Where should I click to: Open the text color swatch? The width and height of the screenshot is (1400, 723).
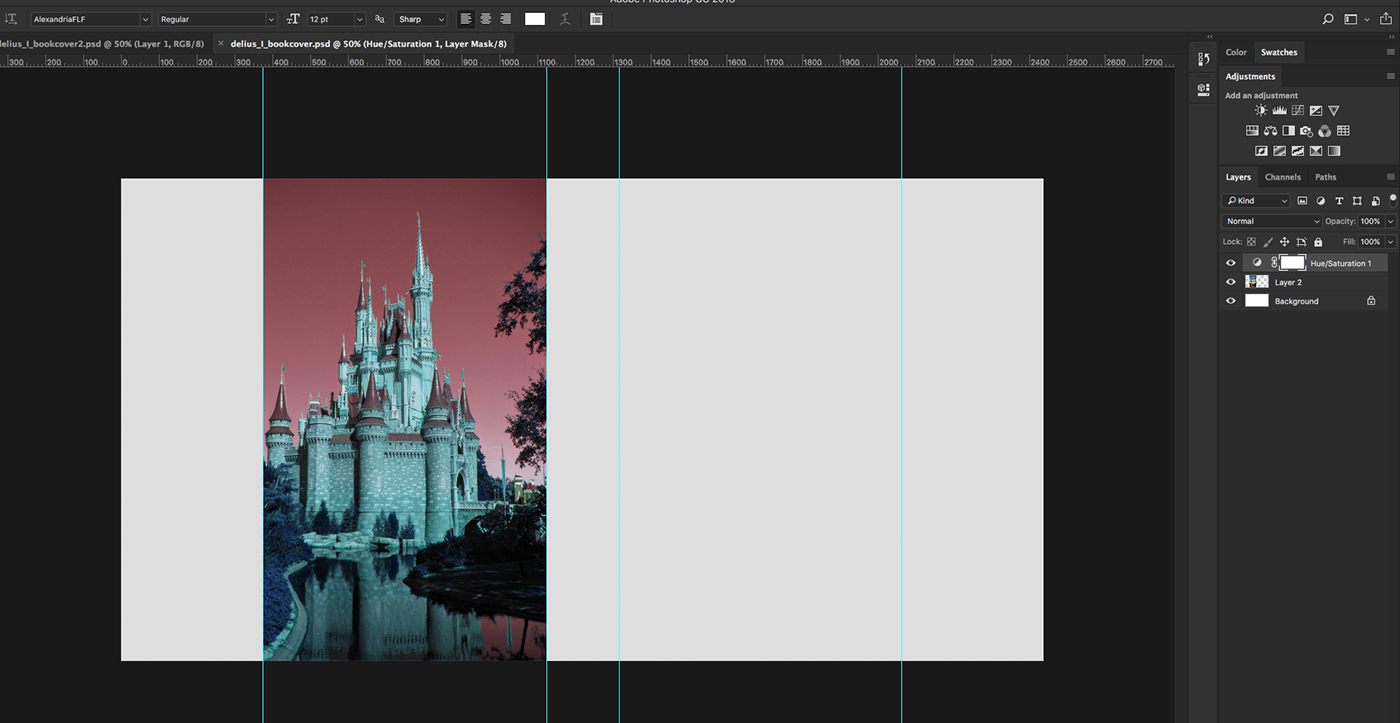click(535, 19)
